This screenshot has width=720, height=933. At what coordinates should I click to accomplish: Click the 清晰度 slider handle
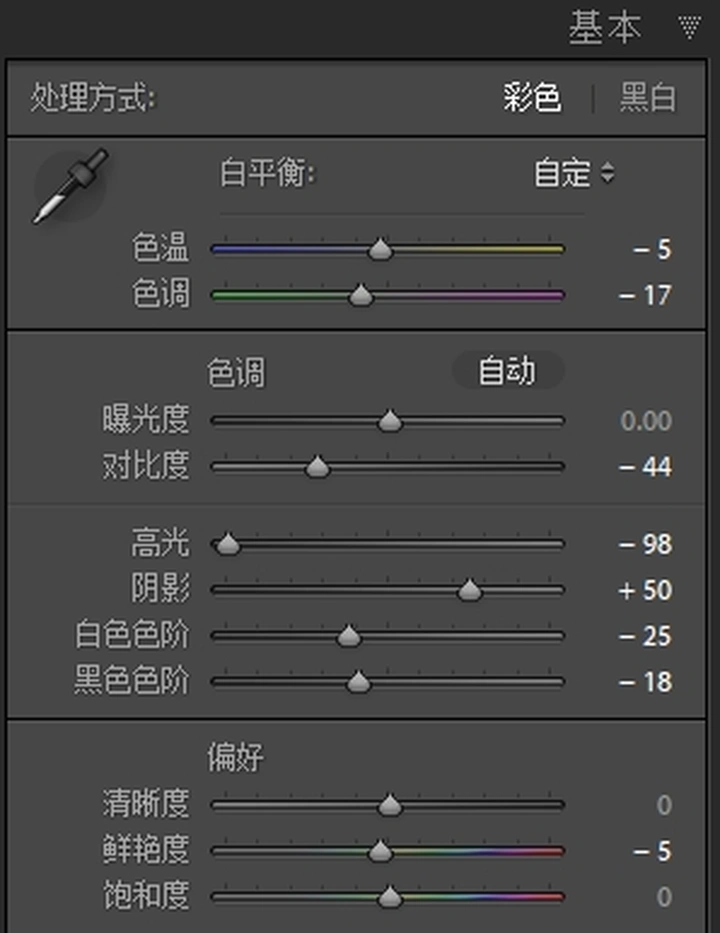390,804
